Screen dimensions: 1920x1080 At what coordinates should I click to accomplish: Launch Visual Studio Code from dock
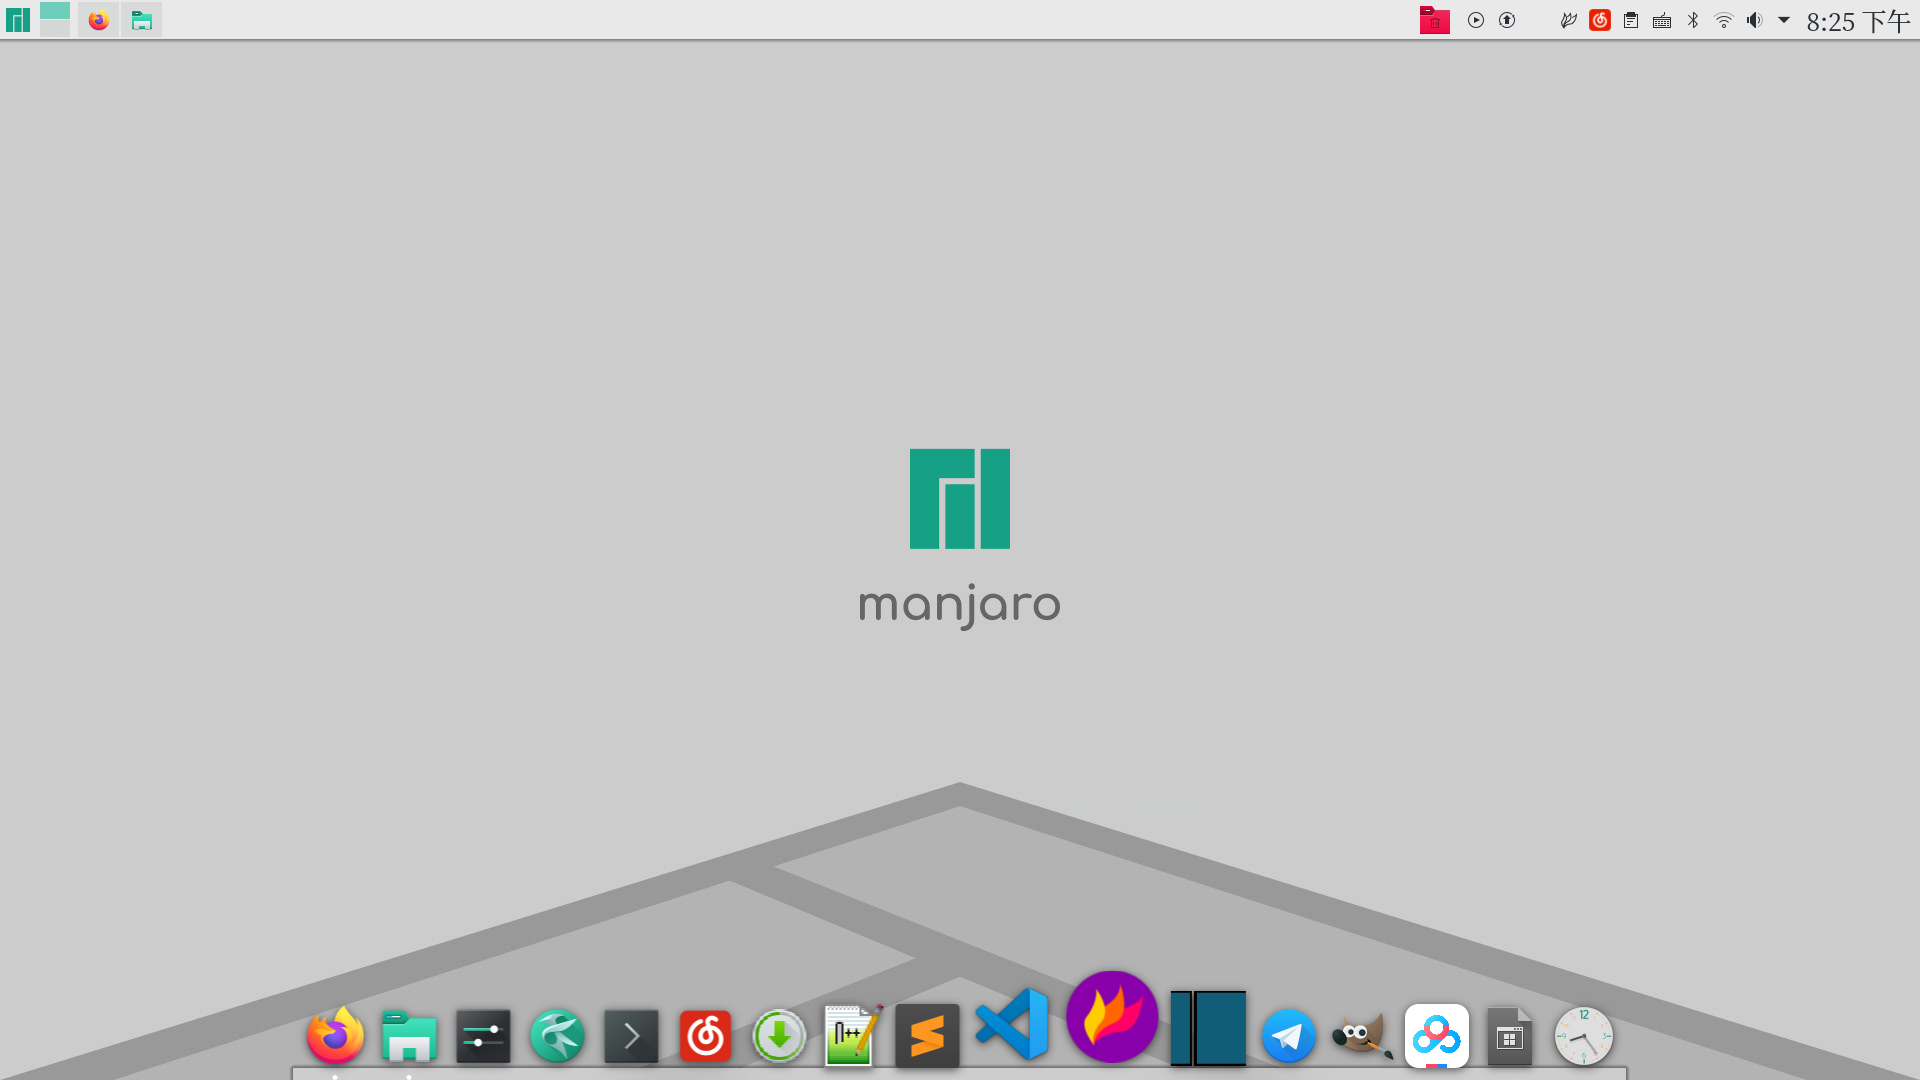[x=1011, y=1024]
